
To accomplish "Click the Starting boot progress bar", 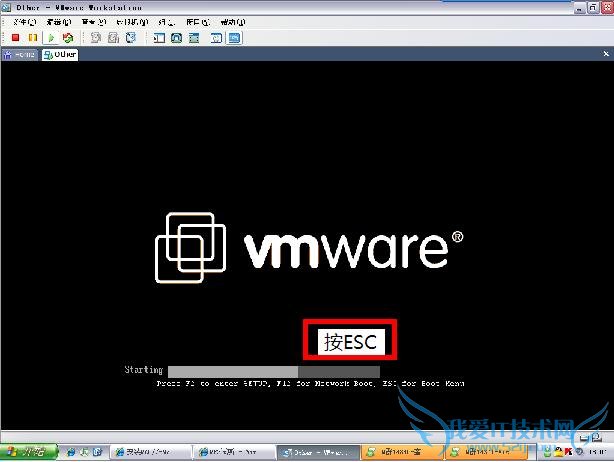I will (274, 372).
